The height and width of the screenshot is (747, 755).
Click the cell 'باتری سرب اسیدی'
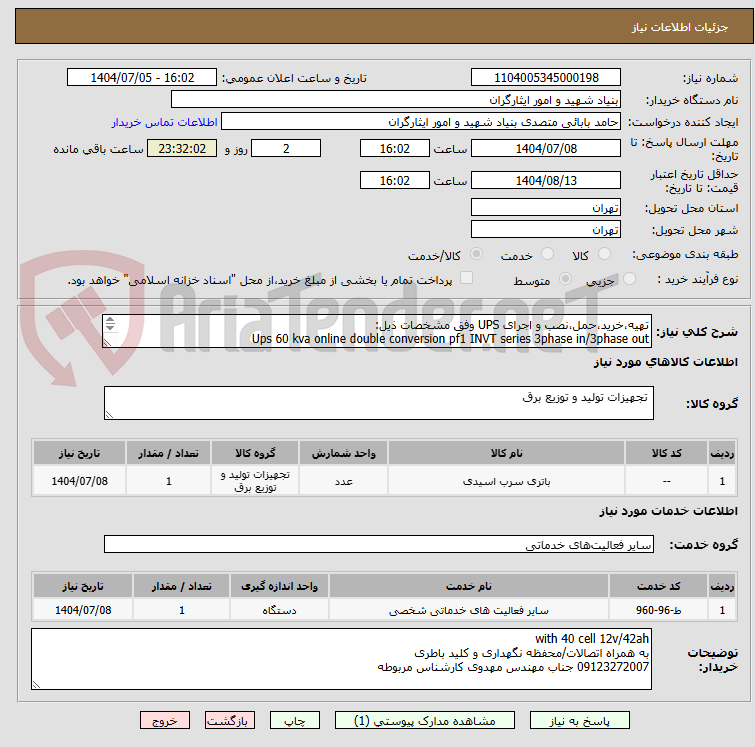pyautogui.click(x=507, y=481)
